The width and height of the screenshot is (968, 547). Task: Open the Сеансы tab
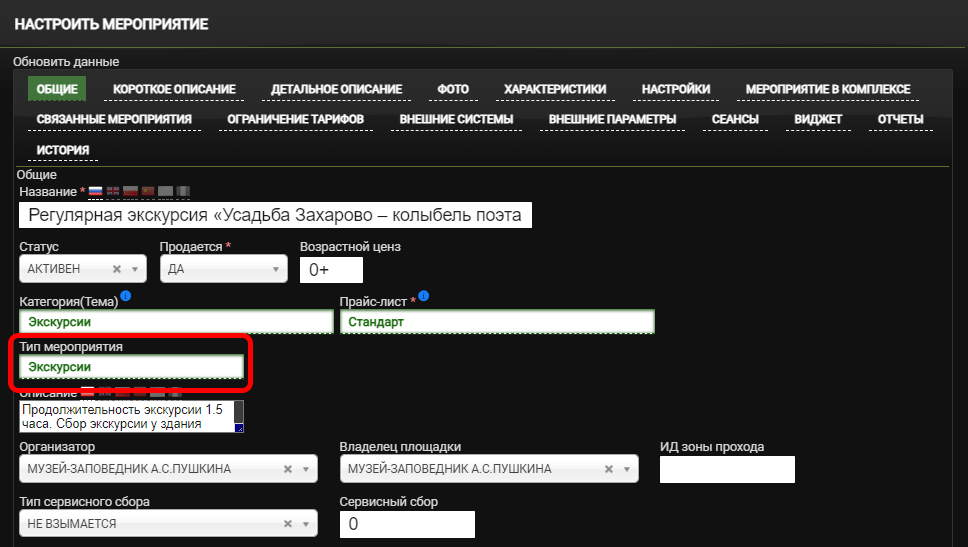(x=734, y=119)
